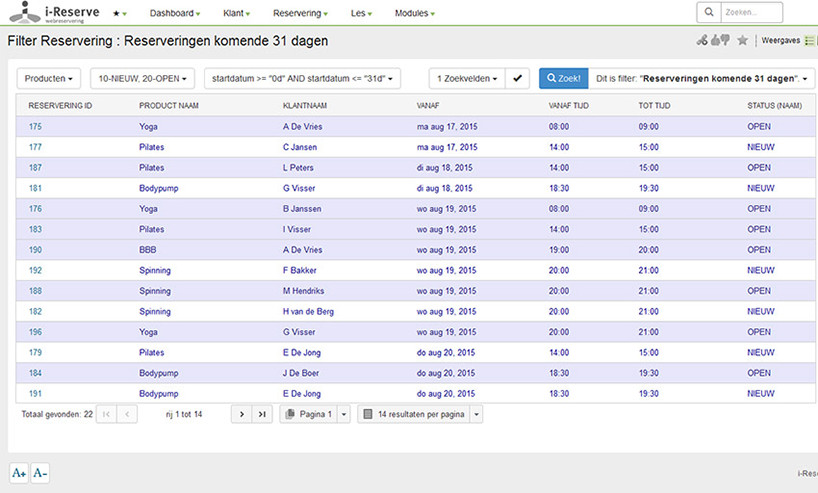818x493 pixels.
Task: Increase font size with A+ button
Action: [x=19, y=473]
